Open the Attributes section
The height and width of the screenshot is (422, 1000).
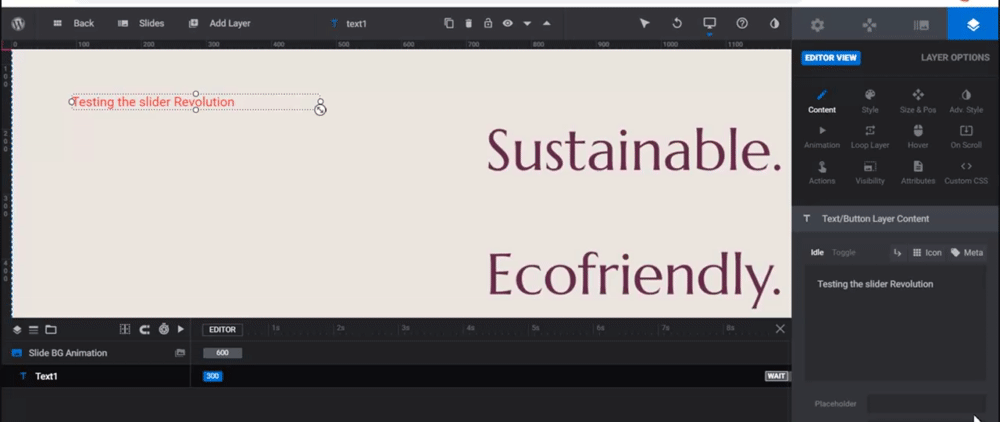click(918, 173)
